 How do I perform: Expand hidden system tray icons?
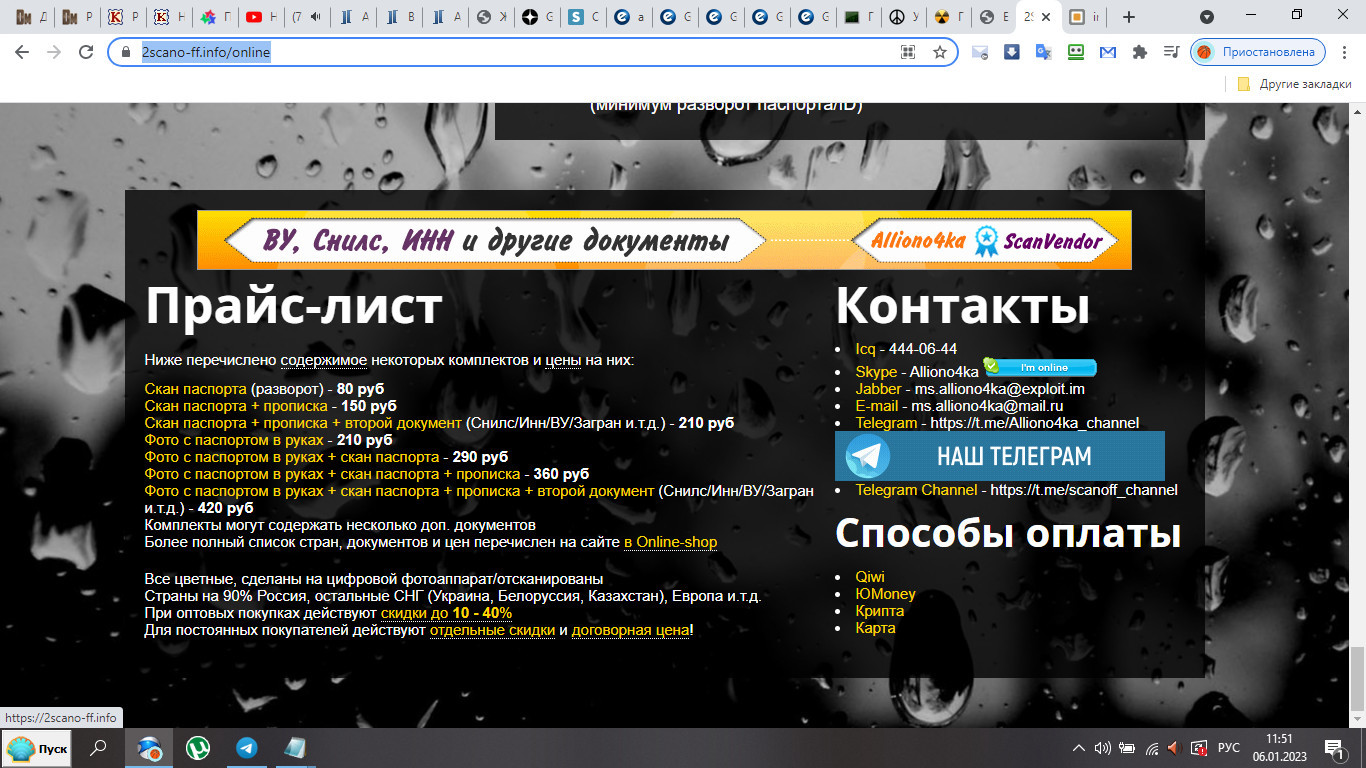click(1079, 748)
